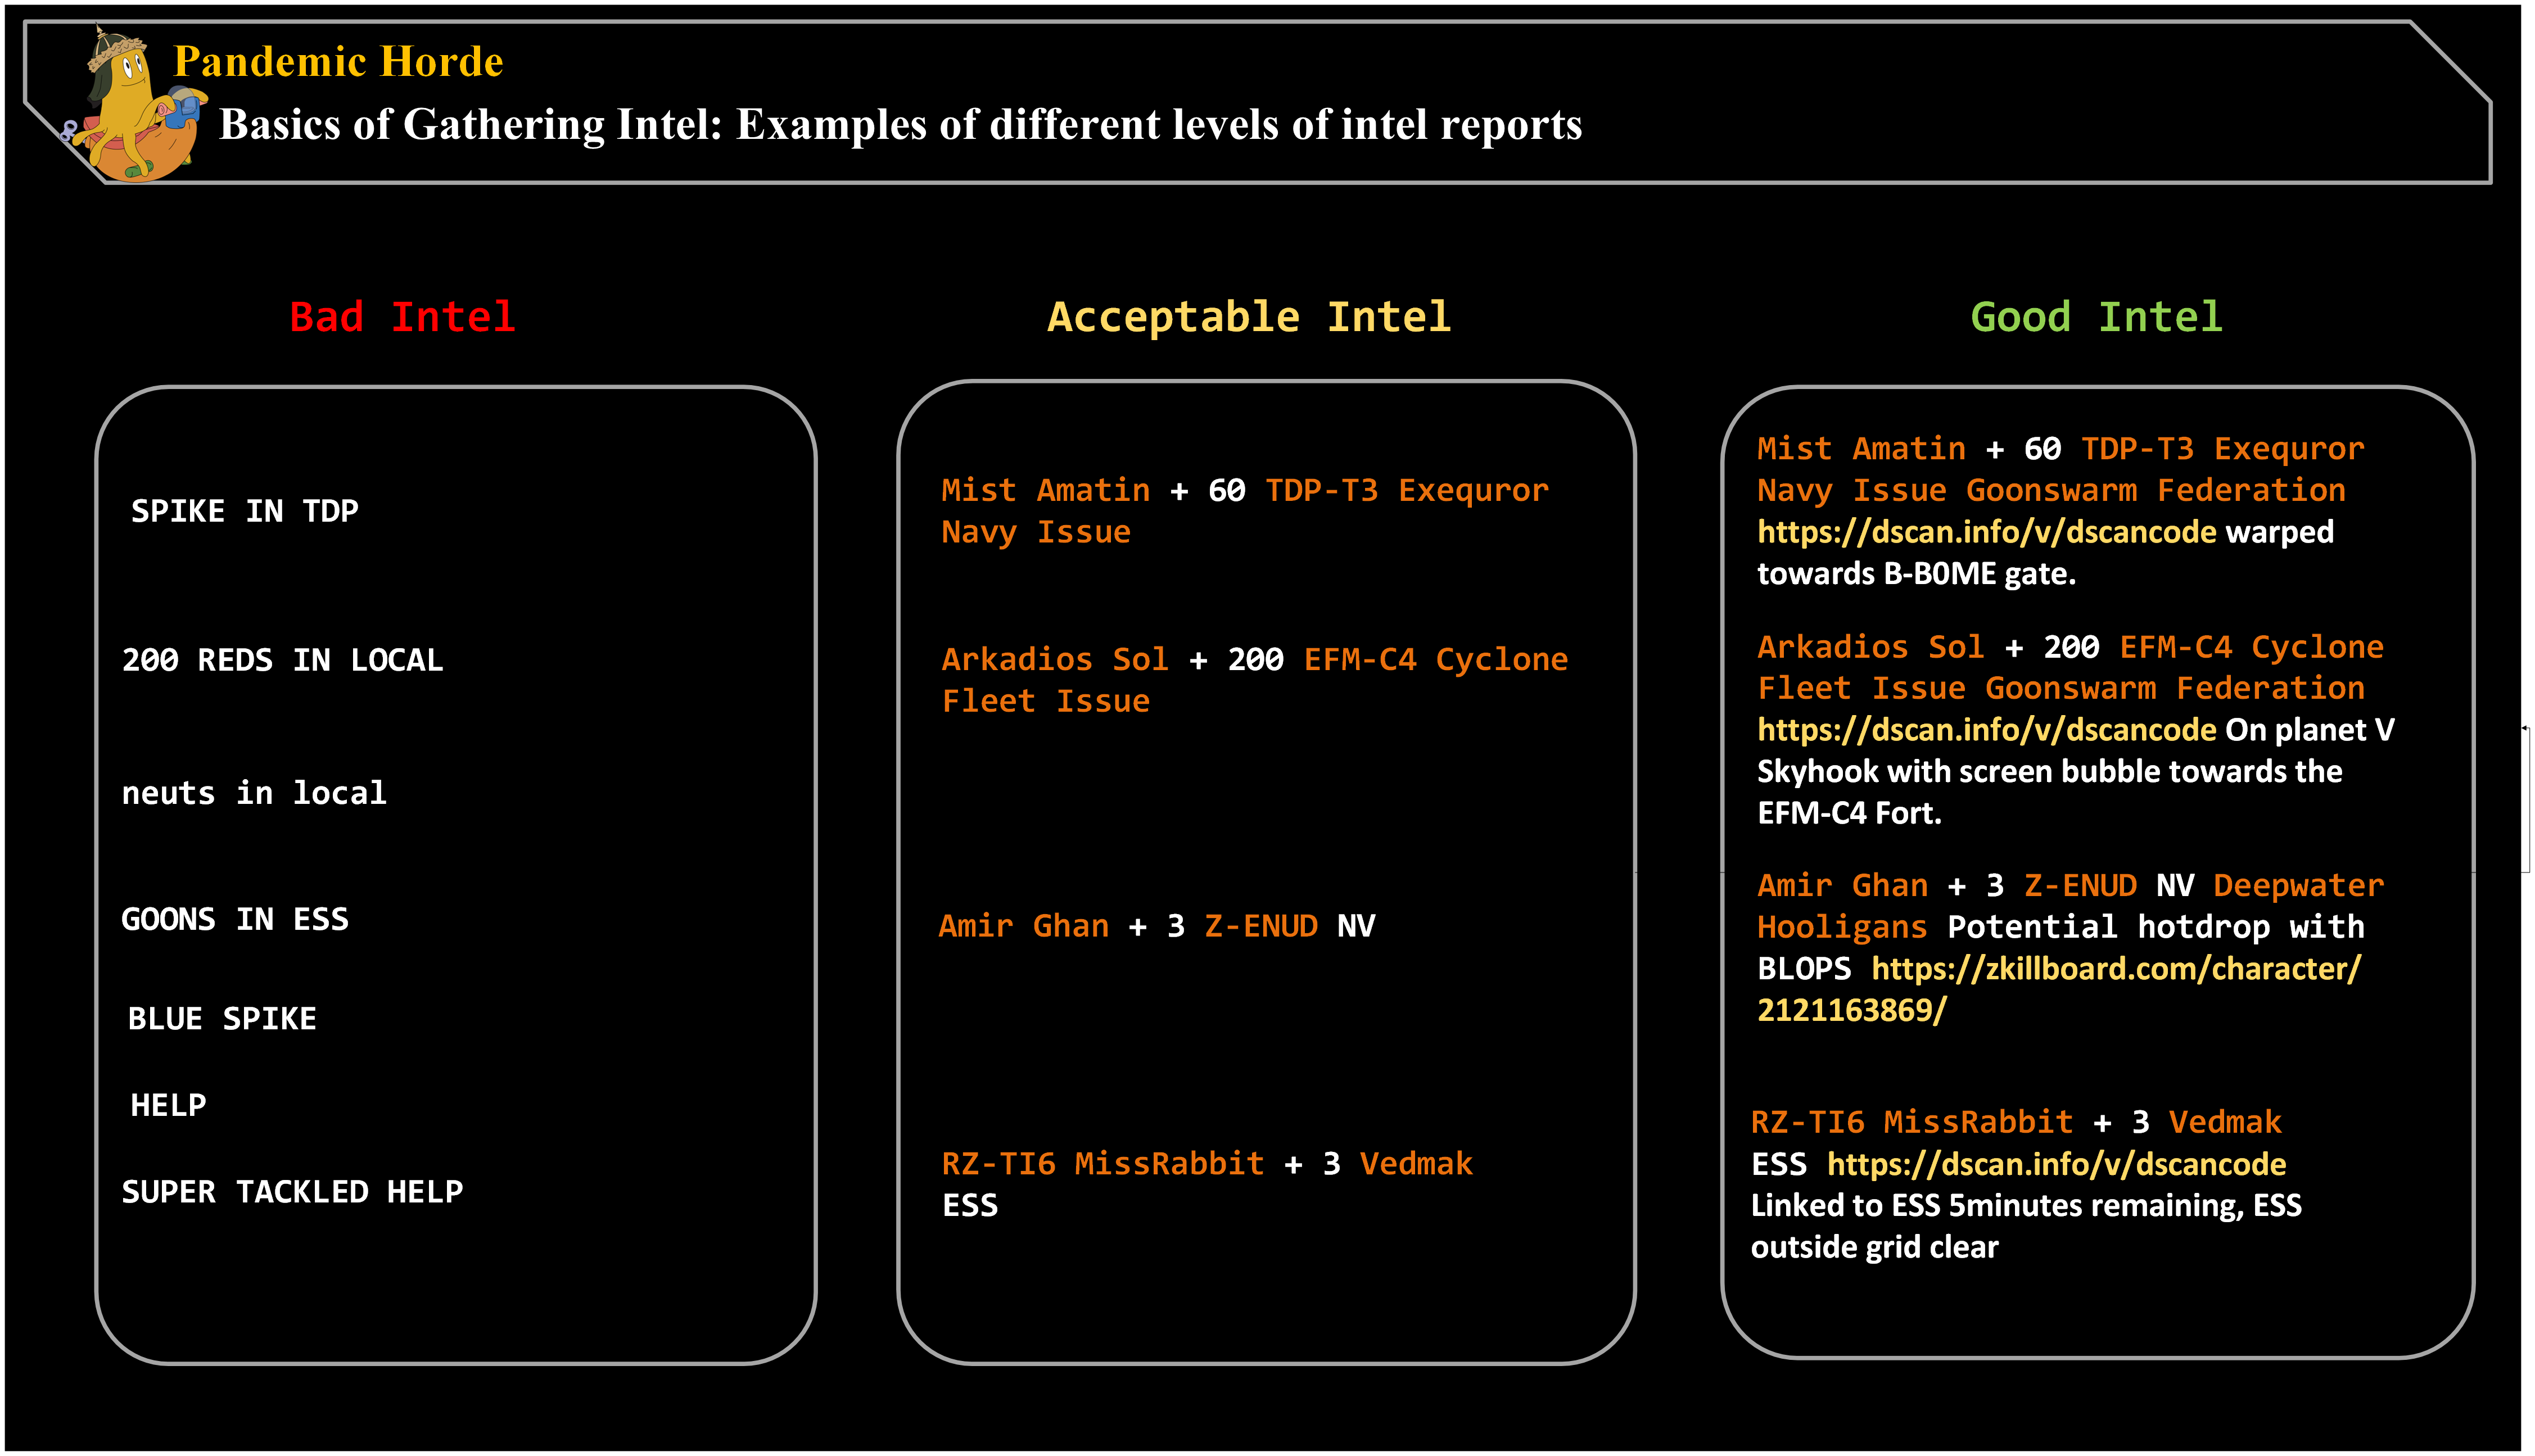This screenshot has width=2535, height=1456.
Task: Click 200 REDS IN LOCAL line
Action: (282, 660)
